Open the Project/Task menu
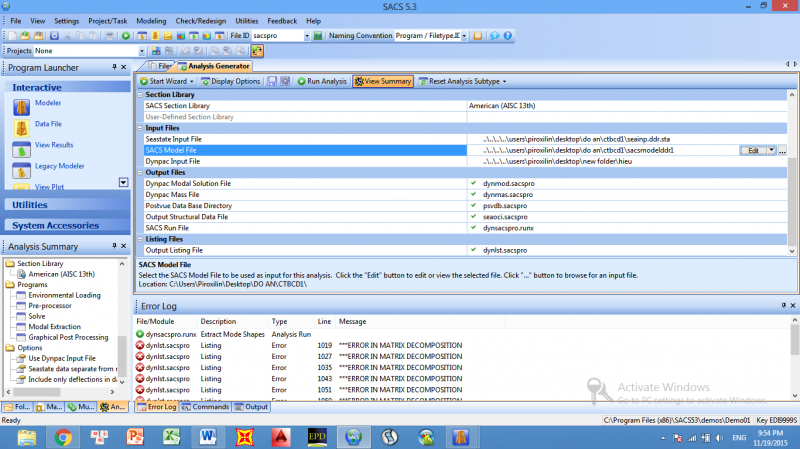This screenshot has width=800, height=449. tap(108, 21)
